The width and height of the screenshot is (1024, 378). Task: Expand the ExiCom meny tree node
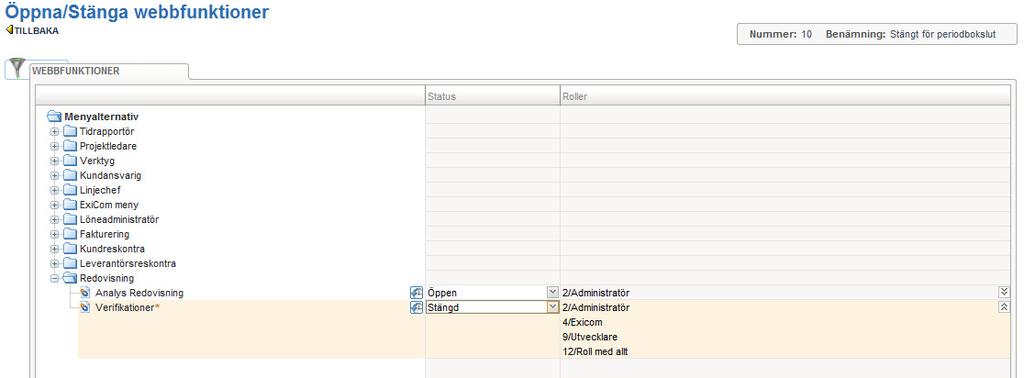click(55, 205)
